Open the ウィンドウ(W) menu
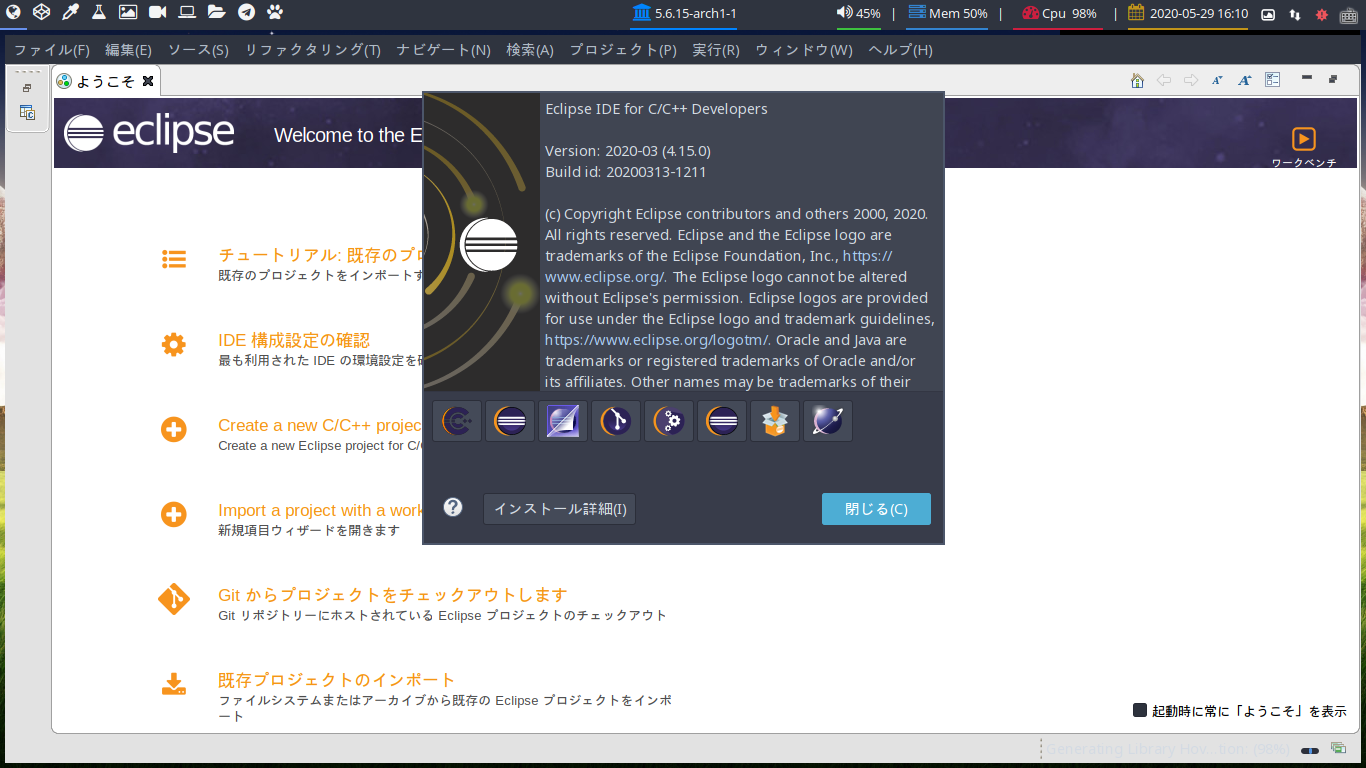Image resolution: width=1366 pixels, height=768 pixels. 804,50
